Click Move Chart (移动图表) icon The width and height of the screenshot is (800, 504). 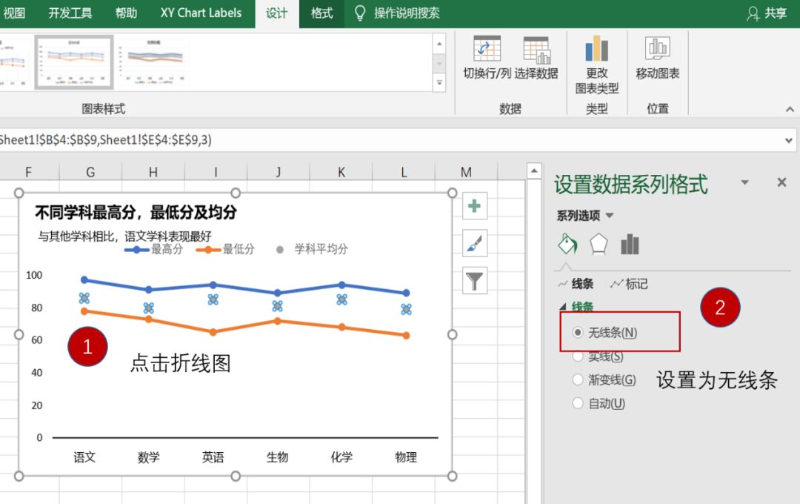[657, 49]
